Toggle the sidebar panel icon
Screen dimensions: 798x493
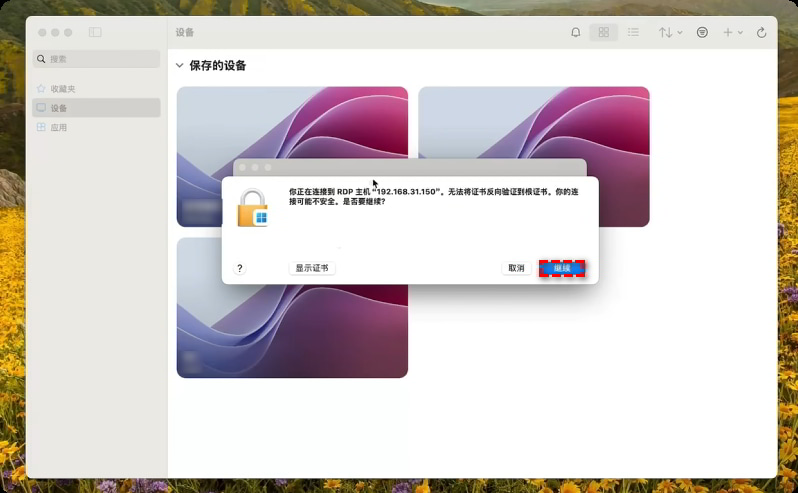point(95,32)
